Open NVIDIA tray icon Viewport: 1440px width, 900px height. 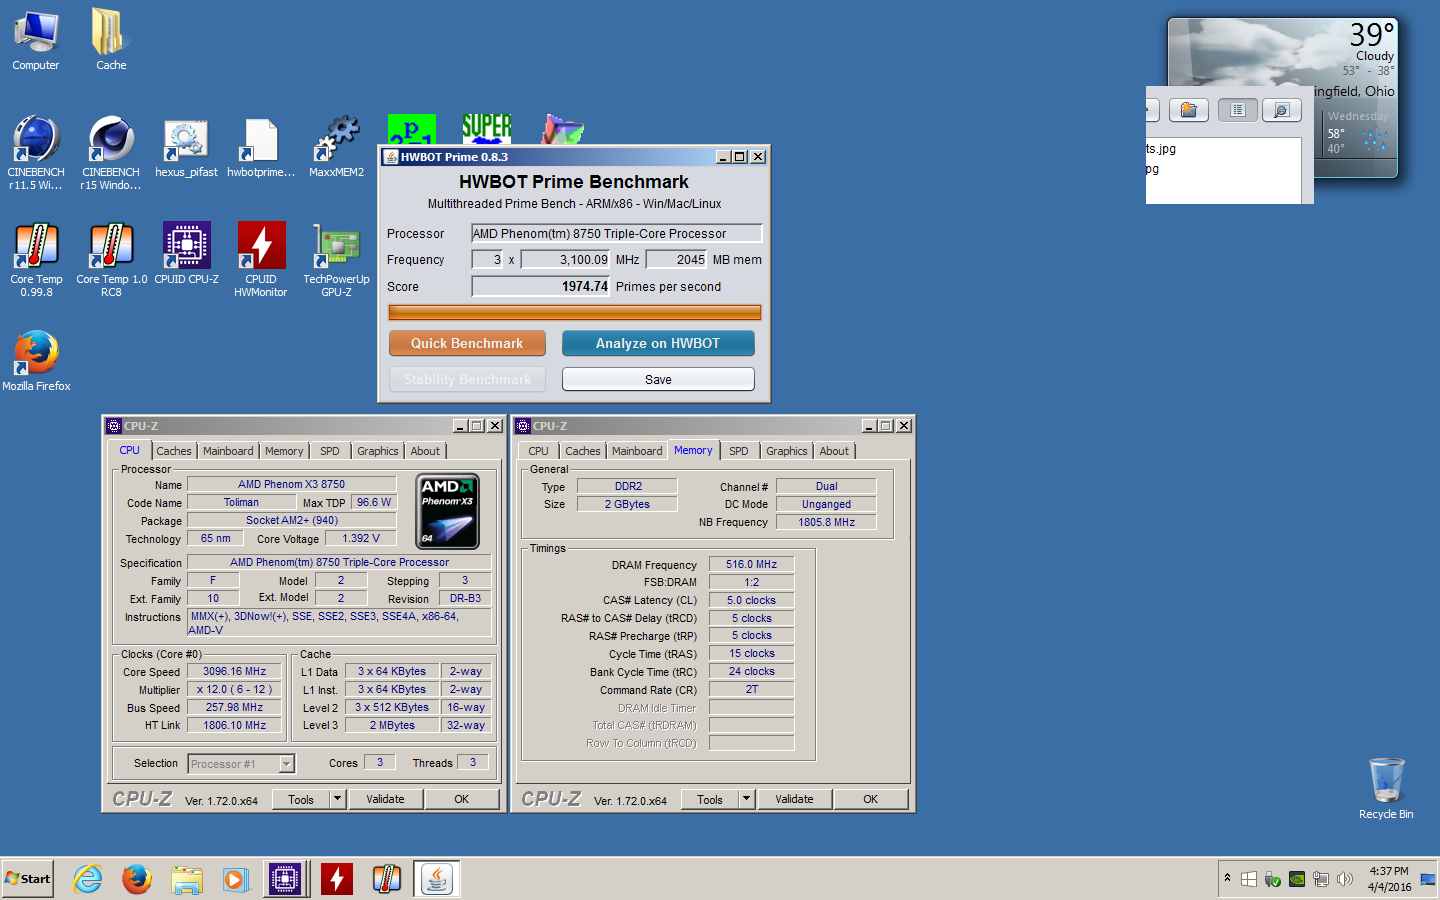tap(1297, 879)
